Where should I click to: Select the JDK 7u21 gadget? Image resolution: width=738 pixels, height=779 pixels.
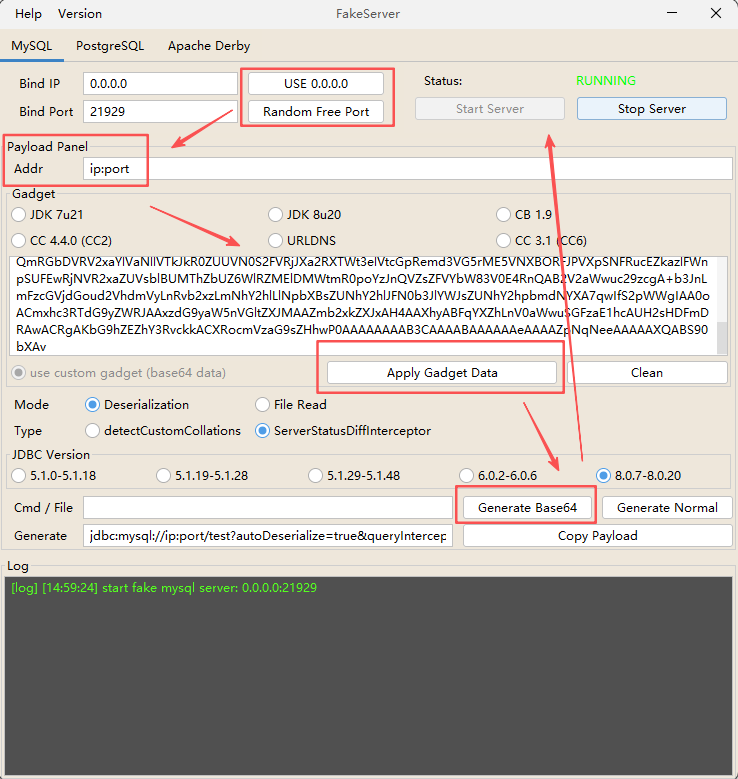[x=19, y=214]
